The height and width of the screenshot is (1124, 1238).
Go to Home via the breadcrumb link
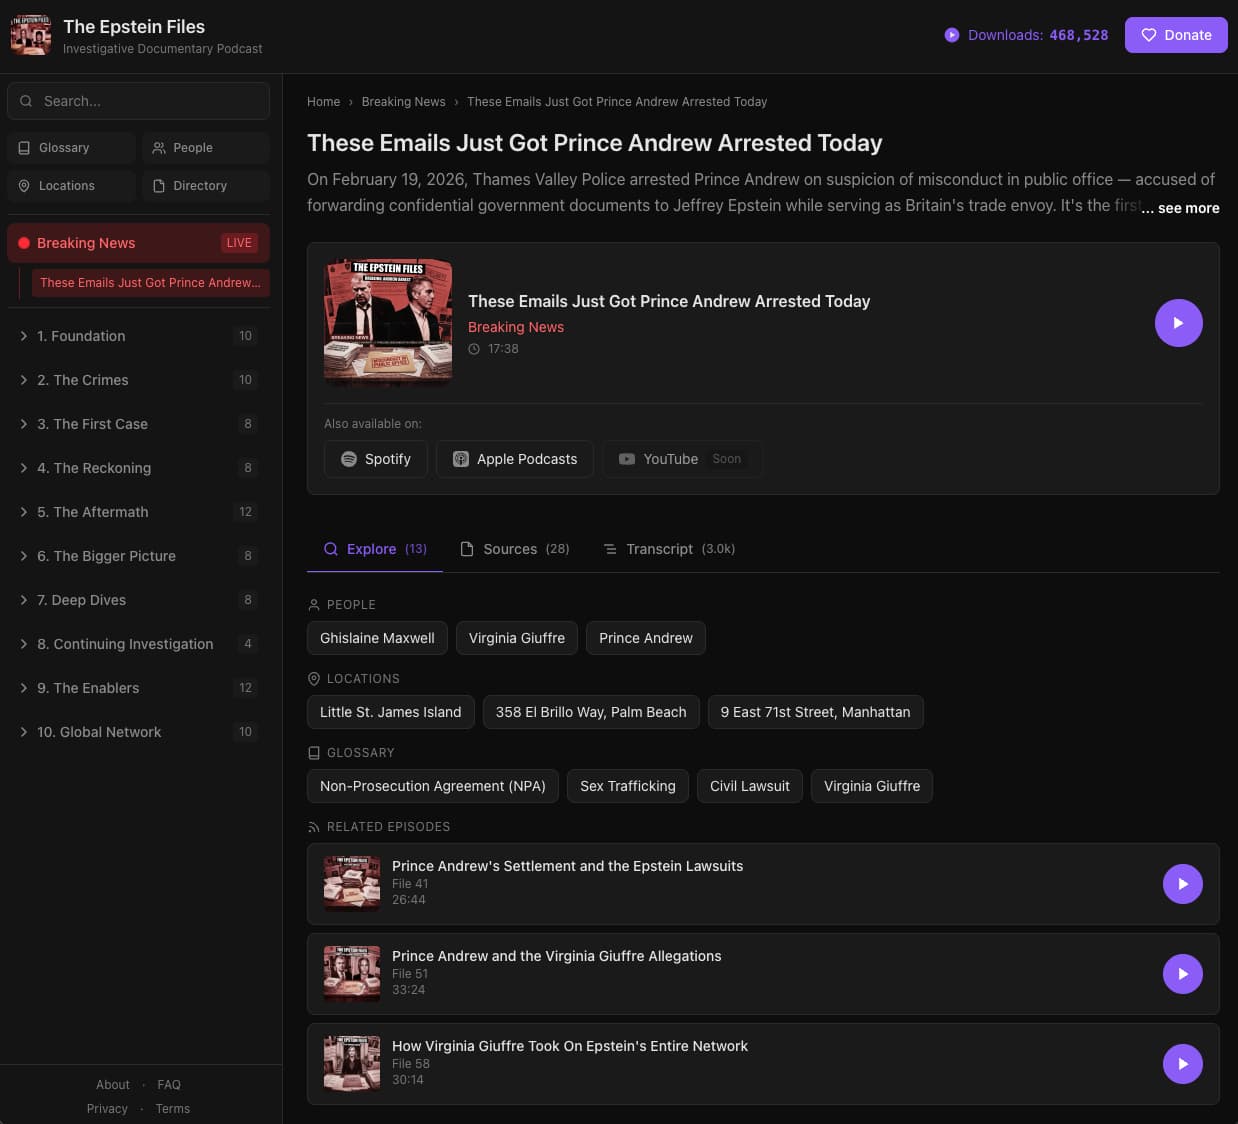pos(323,101)
